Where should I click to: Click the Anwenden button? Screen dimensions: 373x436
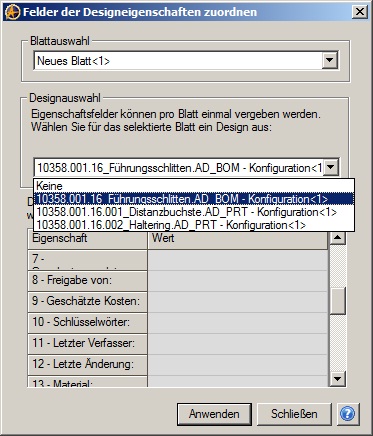[x=214, y=414]
